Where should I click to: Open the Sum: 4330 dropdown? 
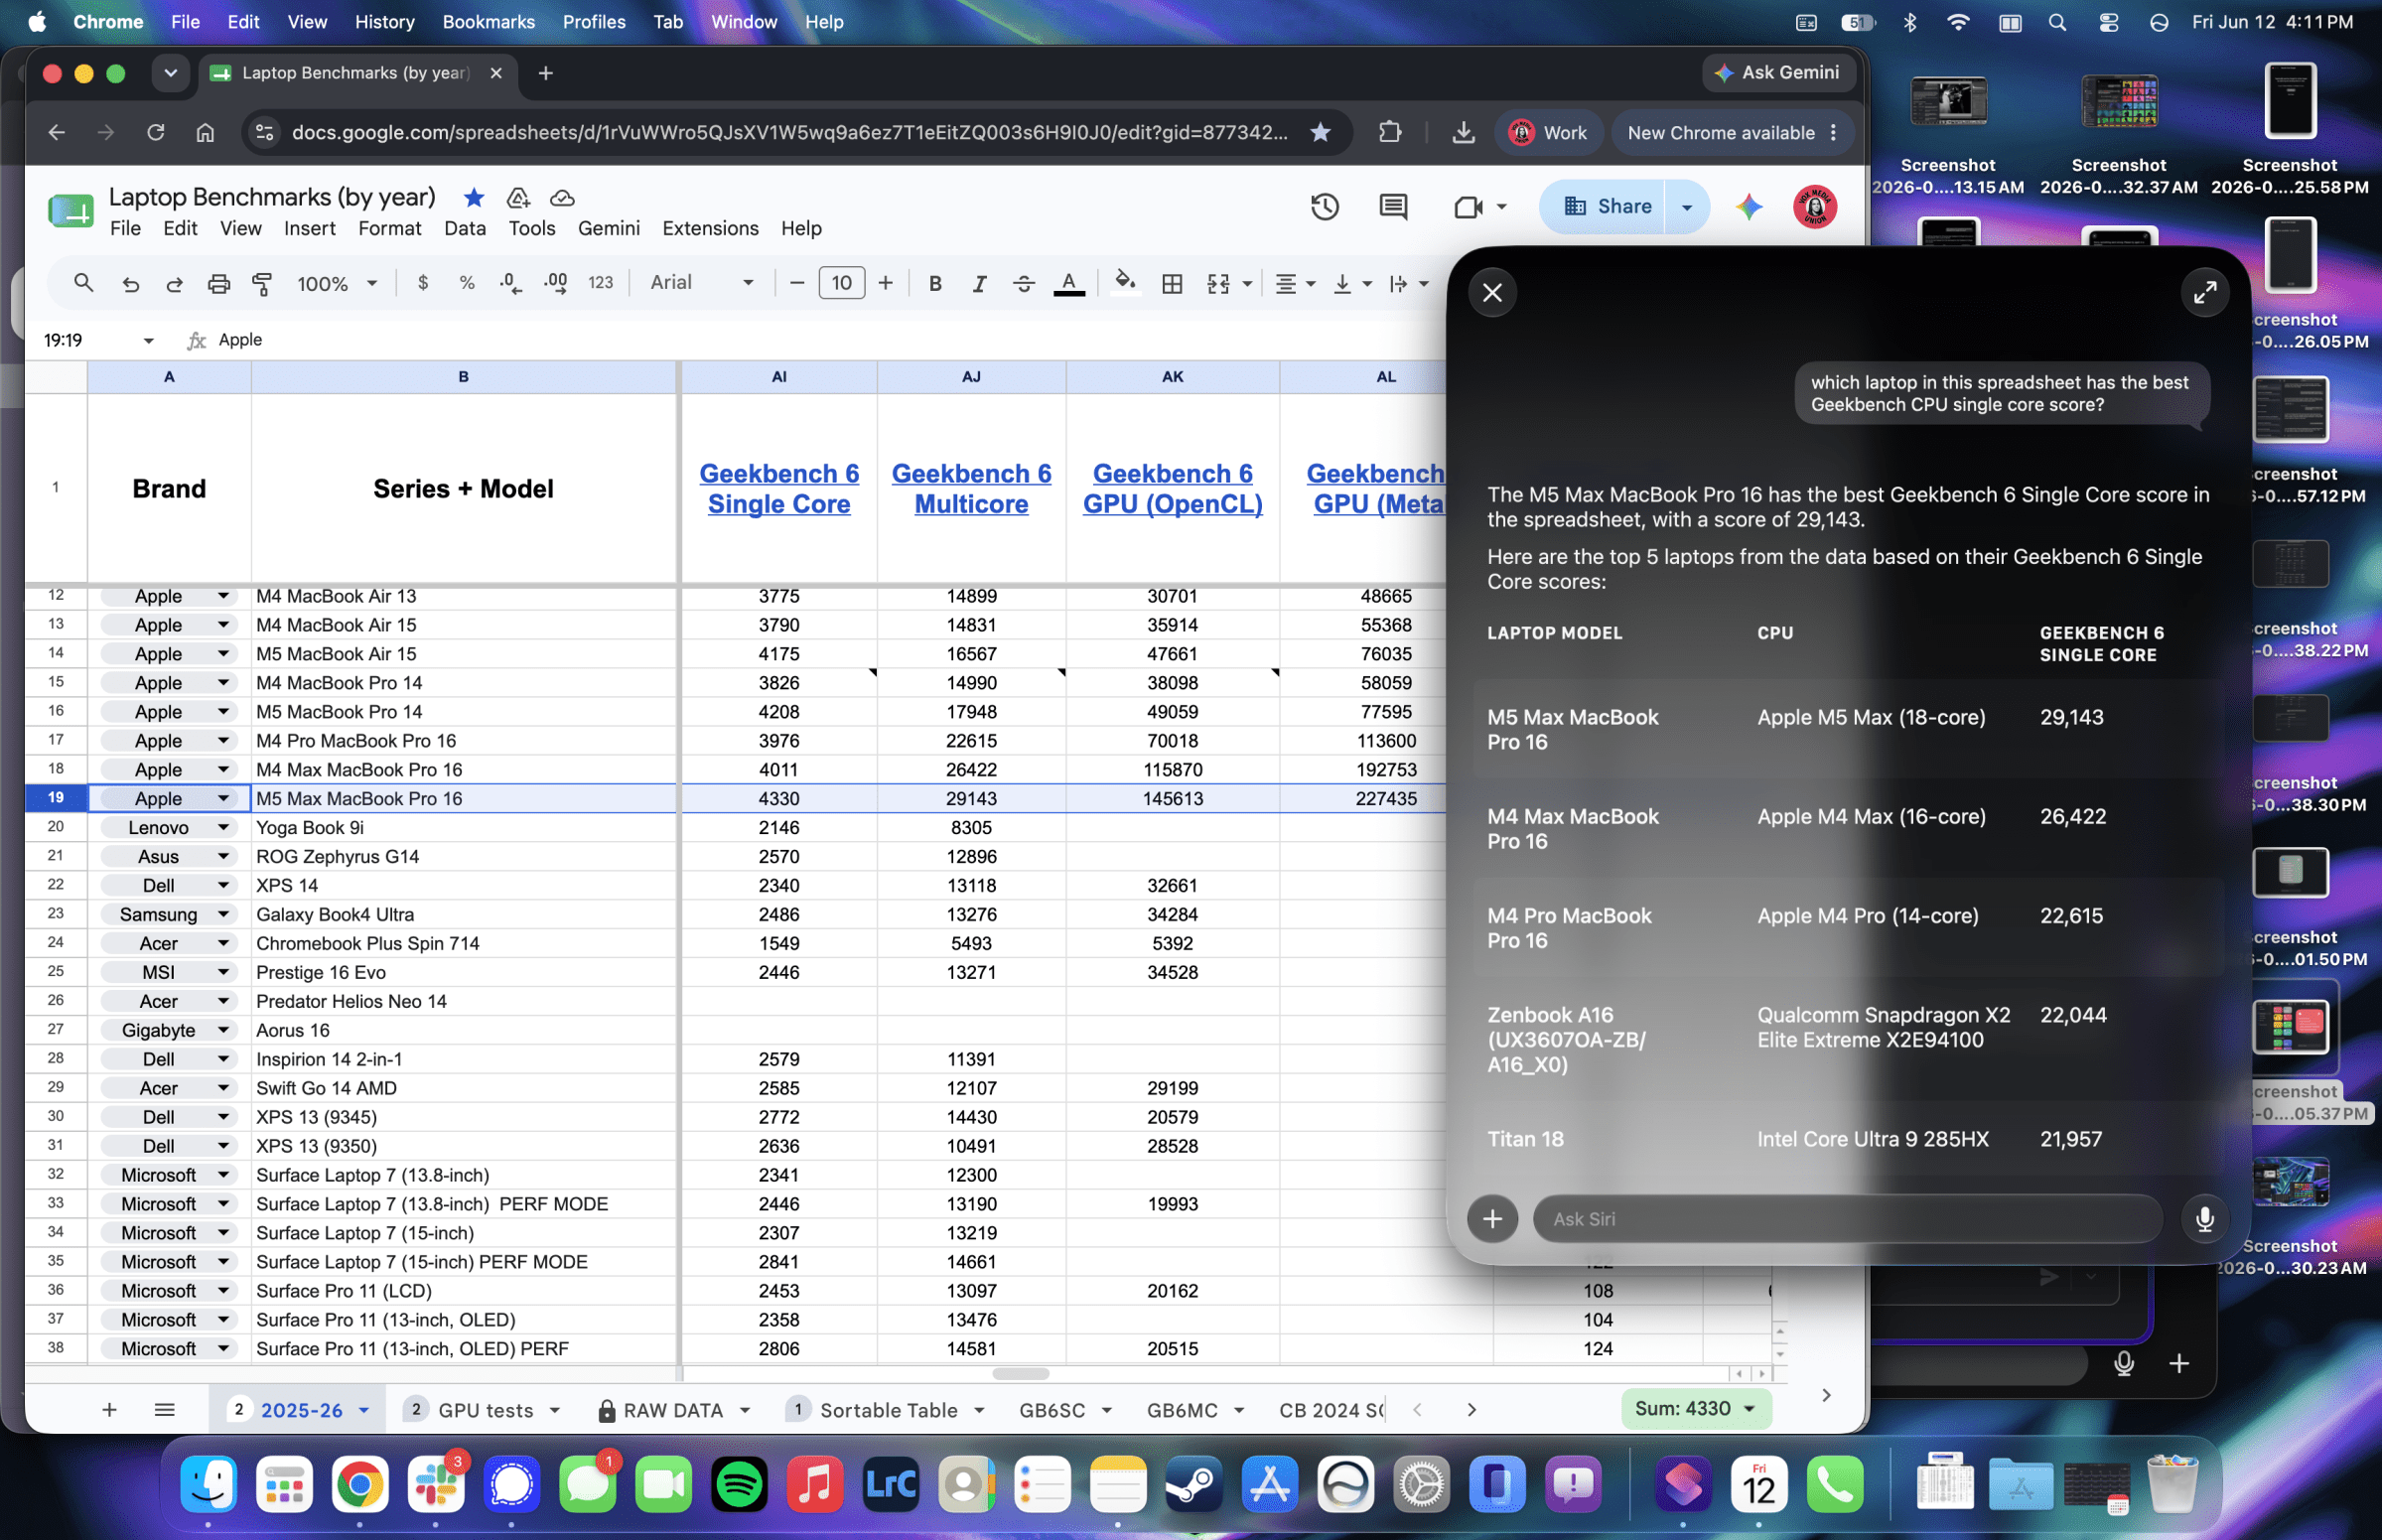(x=1695, y=1409)
